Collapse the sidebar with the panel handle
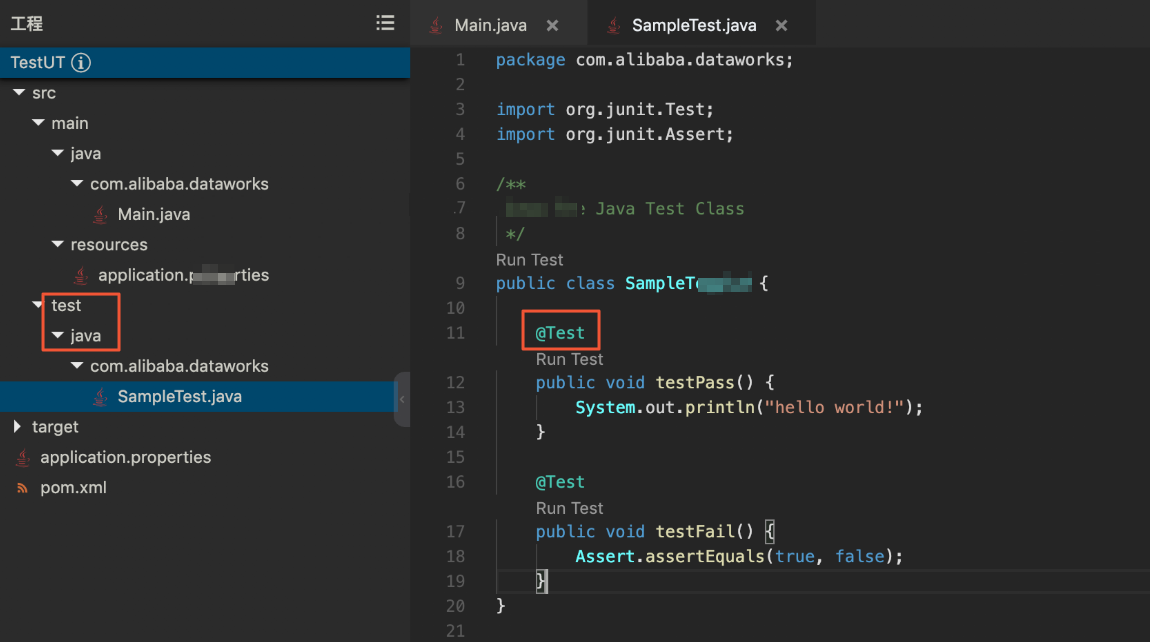 click(x=402, y=399)
